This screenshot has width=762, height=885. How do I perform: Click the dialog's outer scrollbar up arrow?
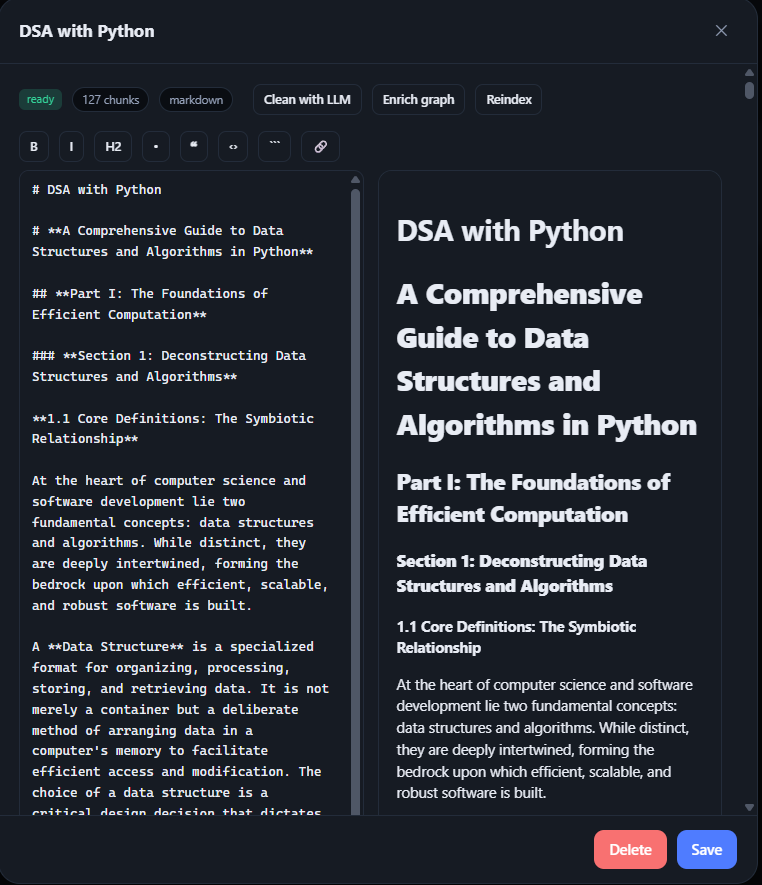tap(750, 73)
